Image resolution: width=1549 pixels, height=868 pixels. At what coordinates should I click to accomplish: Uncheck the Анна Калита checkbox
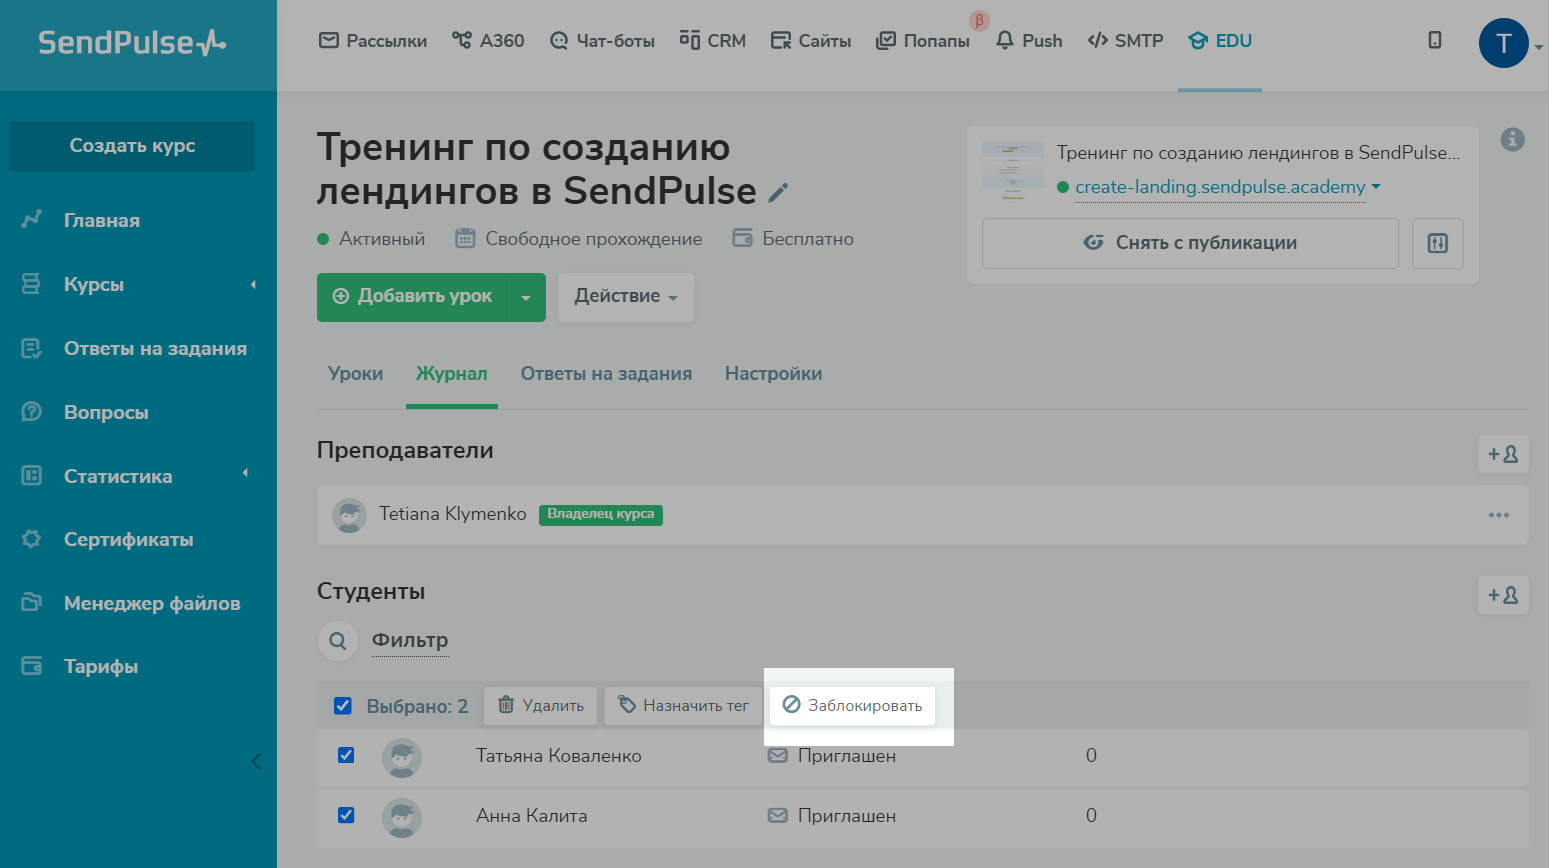[346, 815]
